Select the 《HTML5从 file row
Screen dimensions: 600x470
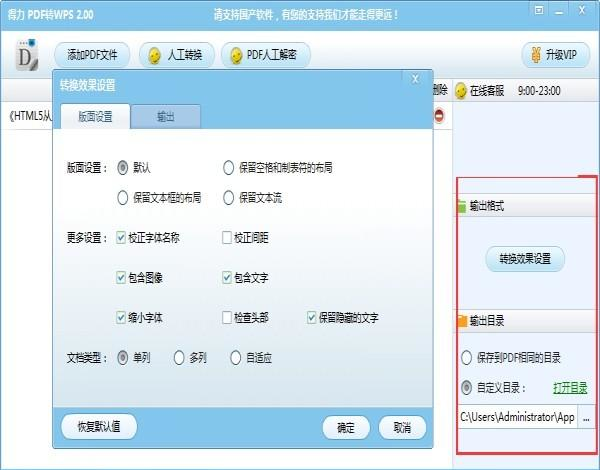point(31,116)
